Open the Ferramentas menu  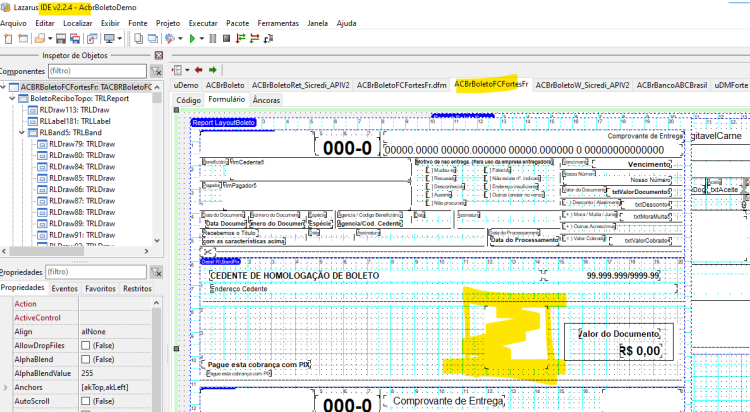pos(278,23)
